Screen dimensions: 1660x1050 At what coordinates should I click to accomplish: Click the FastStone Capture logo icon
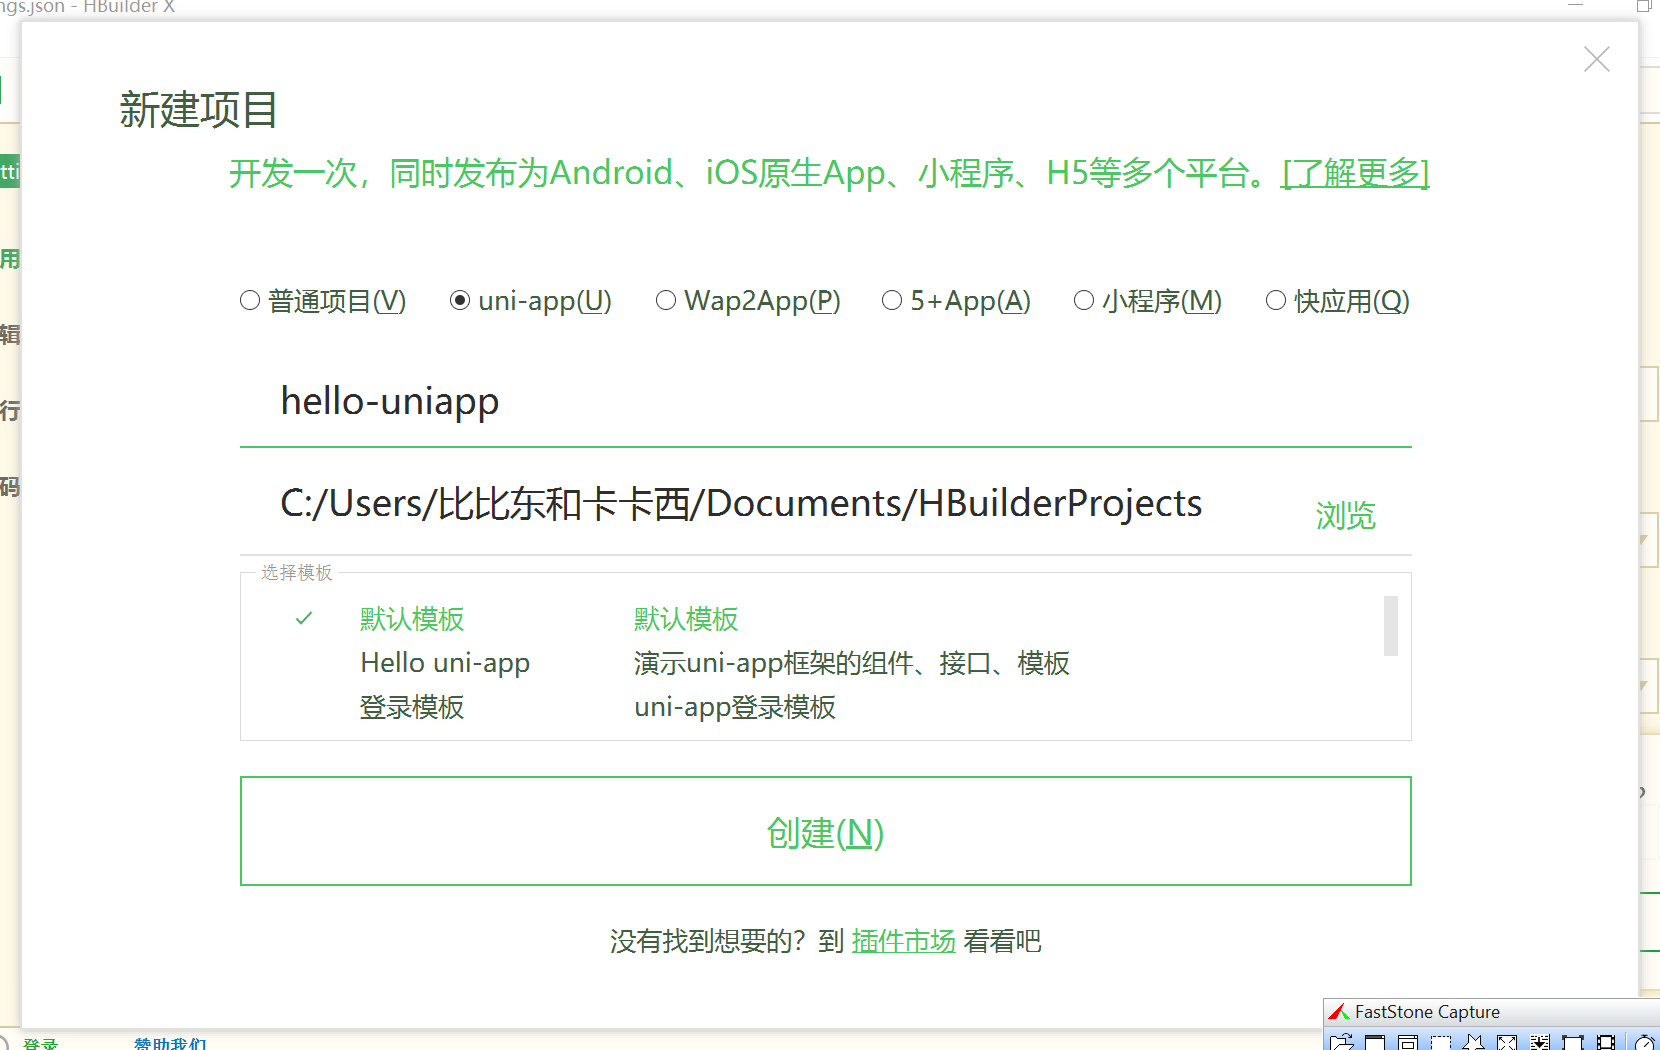1339,1012
